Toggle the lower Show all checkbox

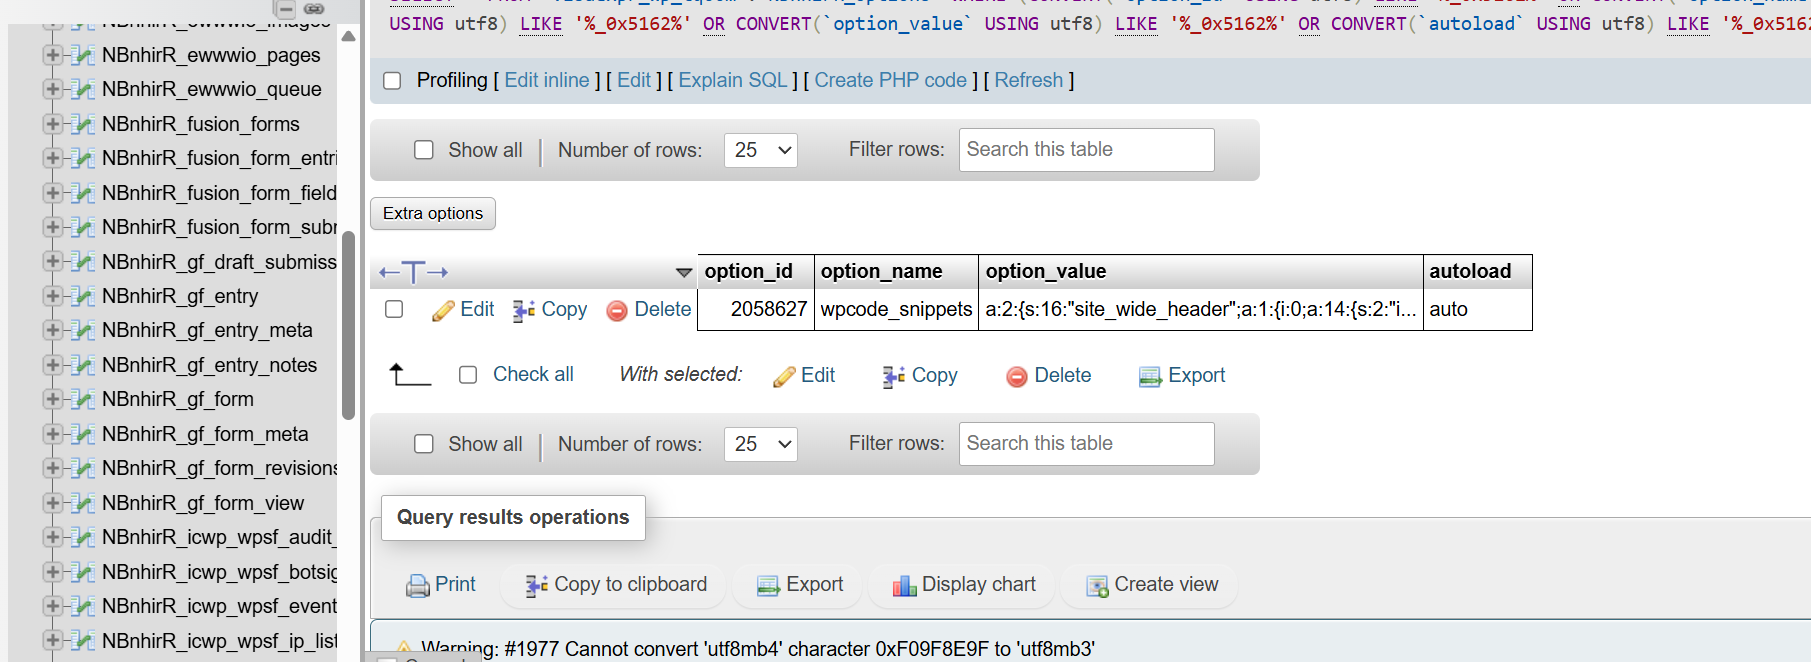(x=424, y=444)
